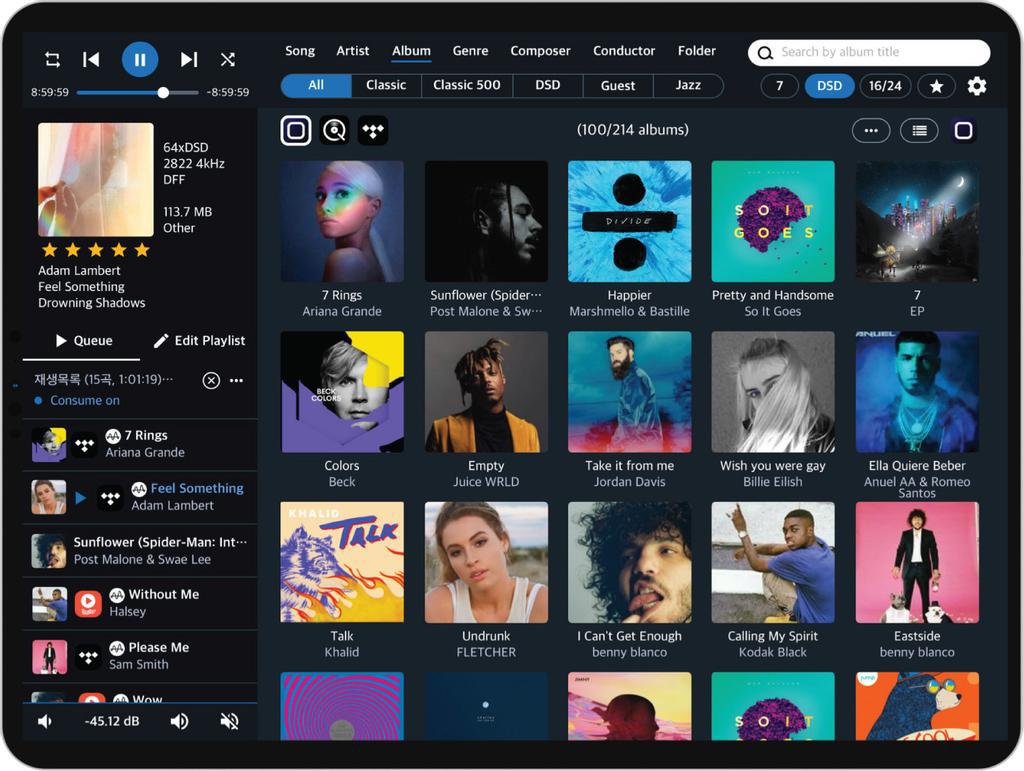Open the Talk album by Khalid
The width and height of the screenshot is (1024, 771).
point(342,562)
